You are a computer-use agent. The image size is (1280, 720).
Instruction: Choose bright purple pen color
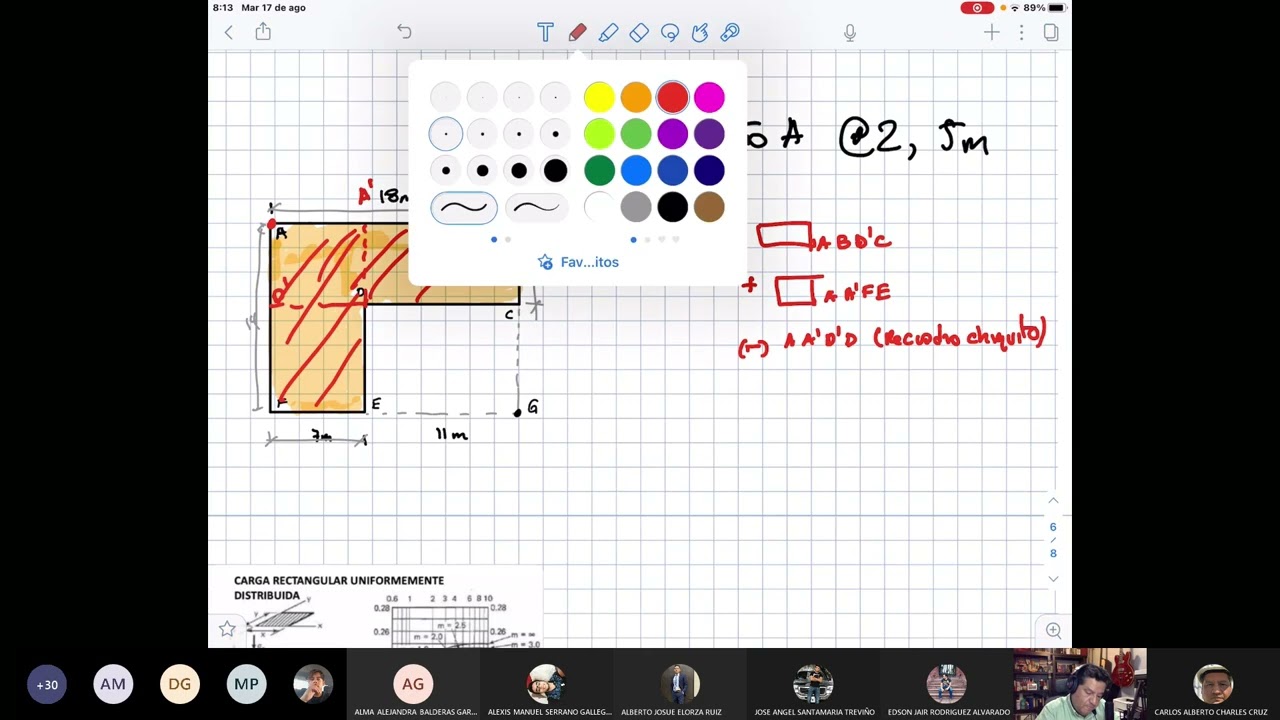(x=672, y=134)
